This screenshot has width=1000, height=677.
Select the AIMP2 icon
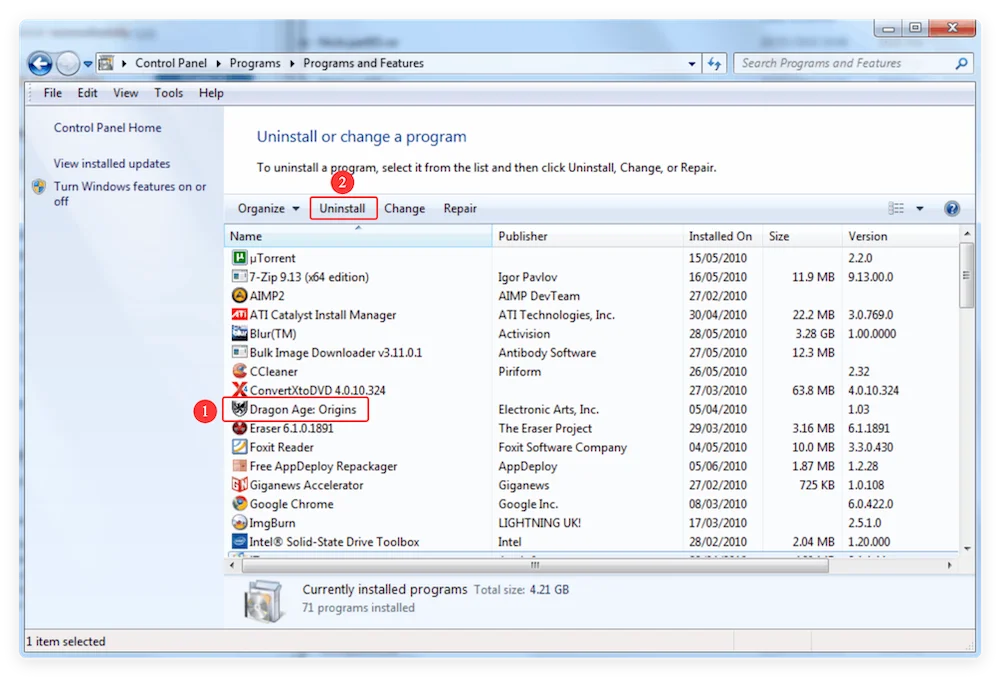pyautogui.click(x=239, y=295)
